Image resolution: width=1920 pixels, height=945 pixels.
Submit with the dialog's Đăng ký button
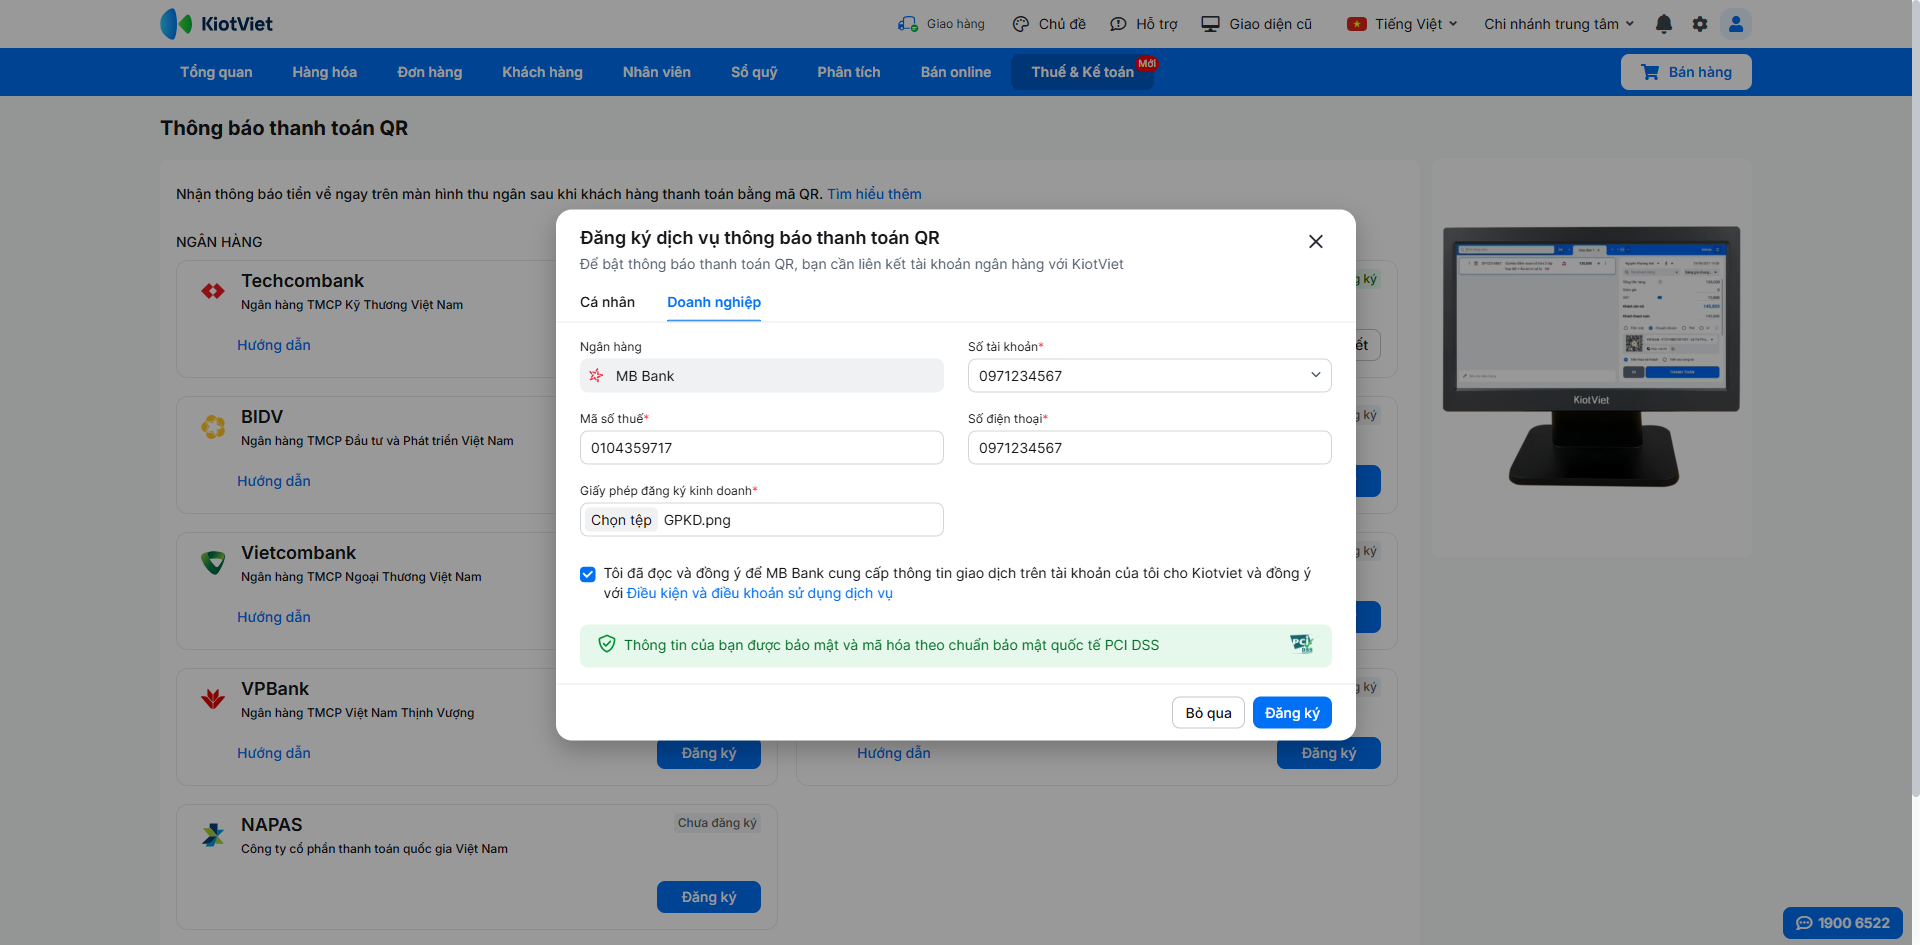[1292, 713]
